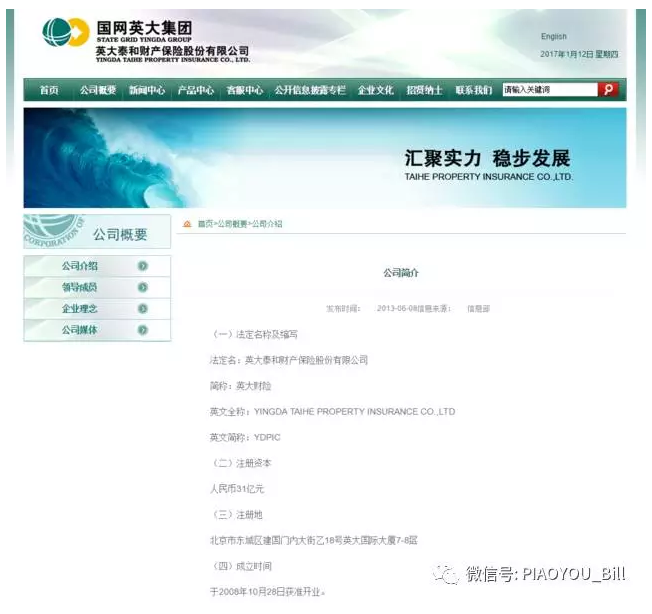
Task: Click the arrow icon beside 公司介绍
Action: [x=143, y=266]
